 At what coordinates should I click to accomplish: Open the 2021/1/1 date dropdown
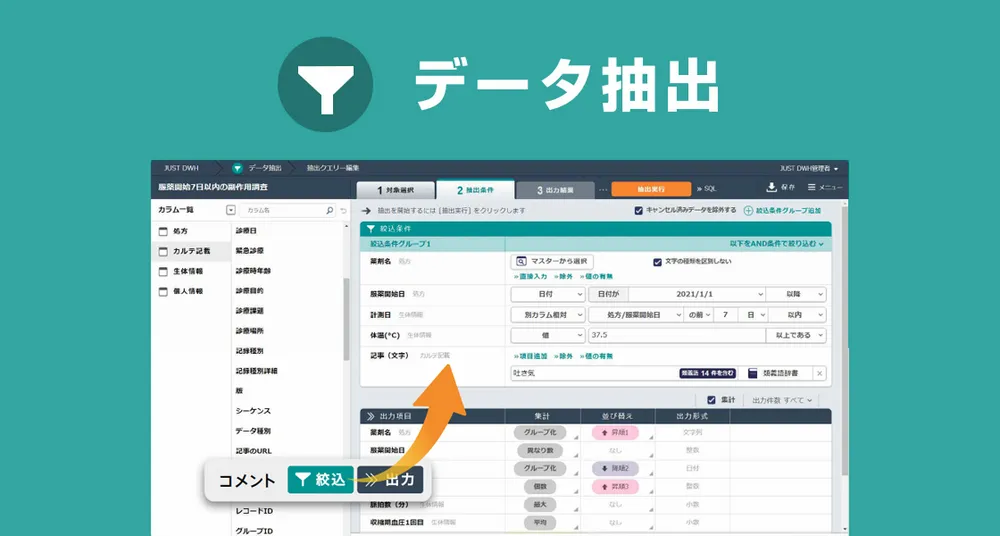coord(696,294)
